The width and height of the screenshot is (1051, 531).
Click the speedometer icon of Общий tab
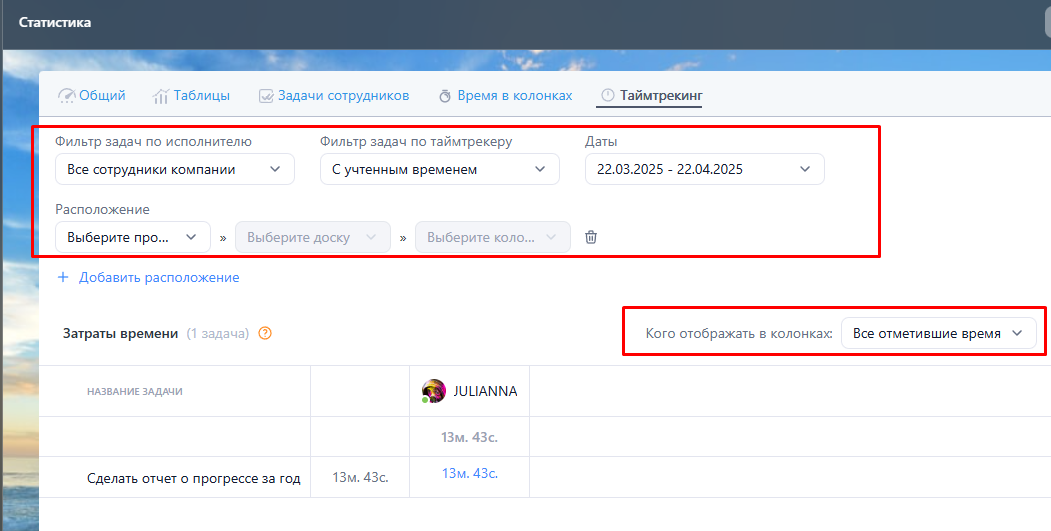tap(66, 96)
